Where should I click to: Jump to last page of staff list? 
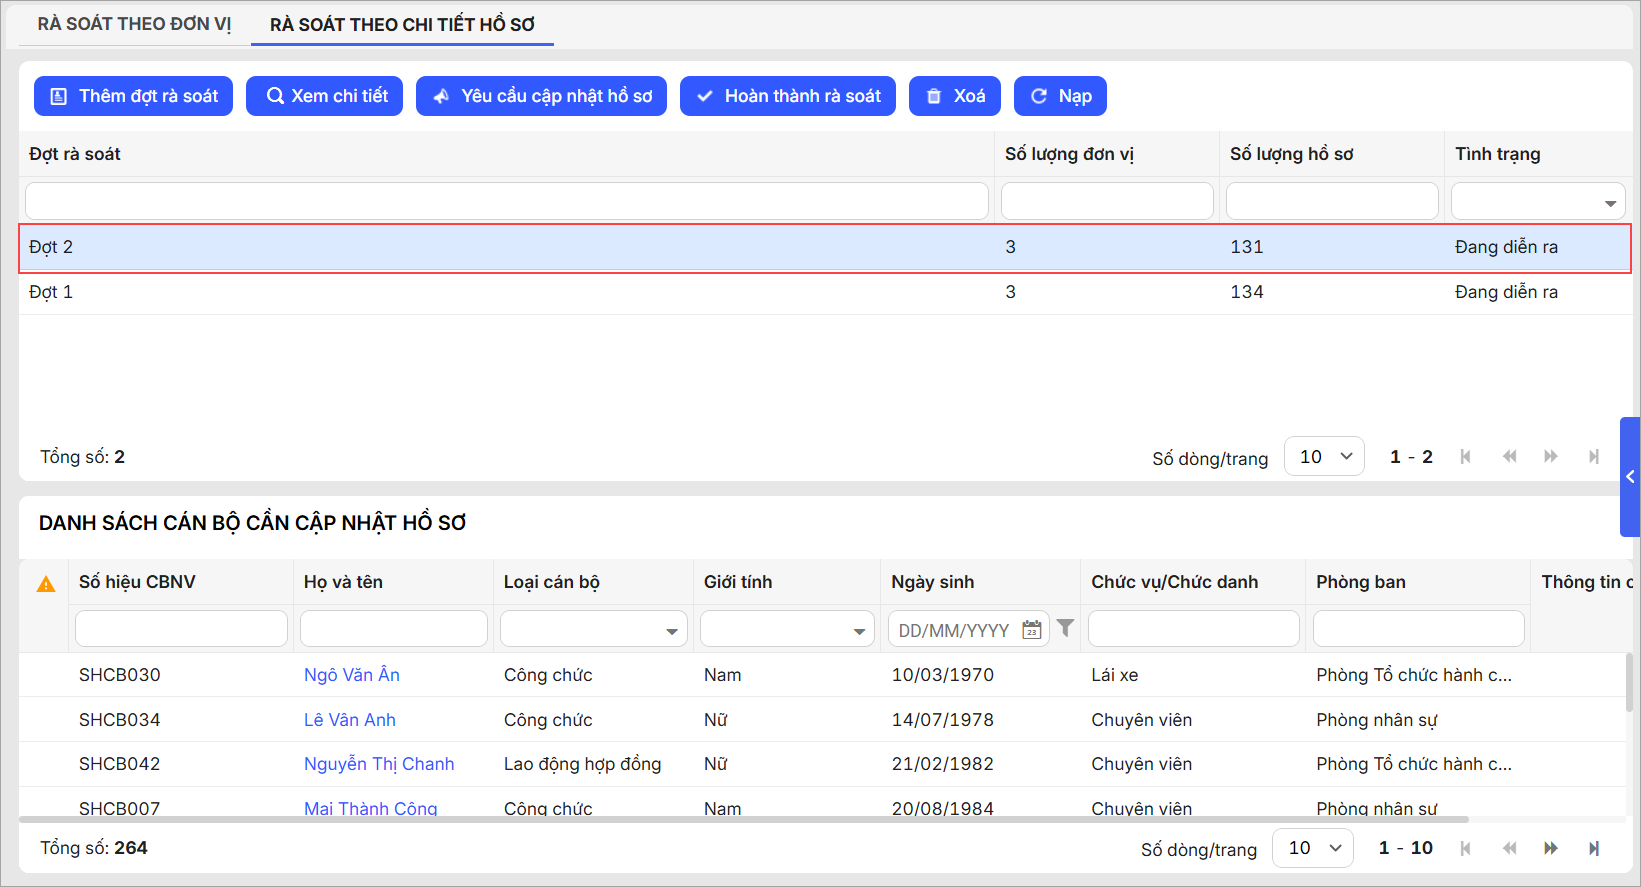pyautogui.click(x=1593, y=848)
